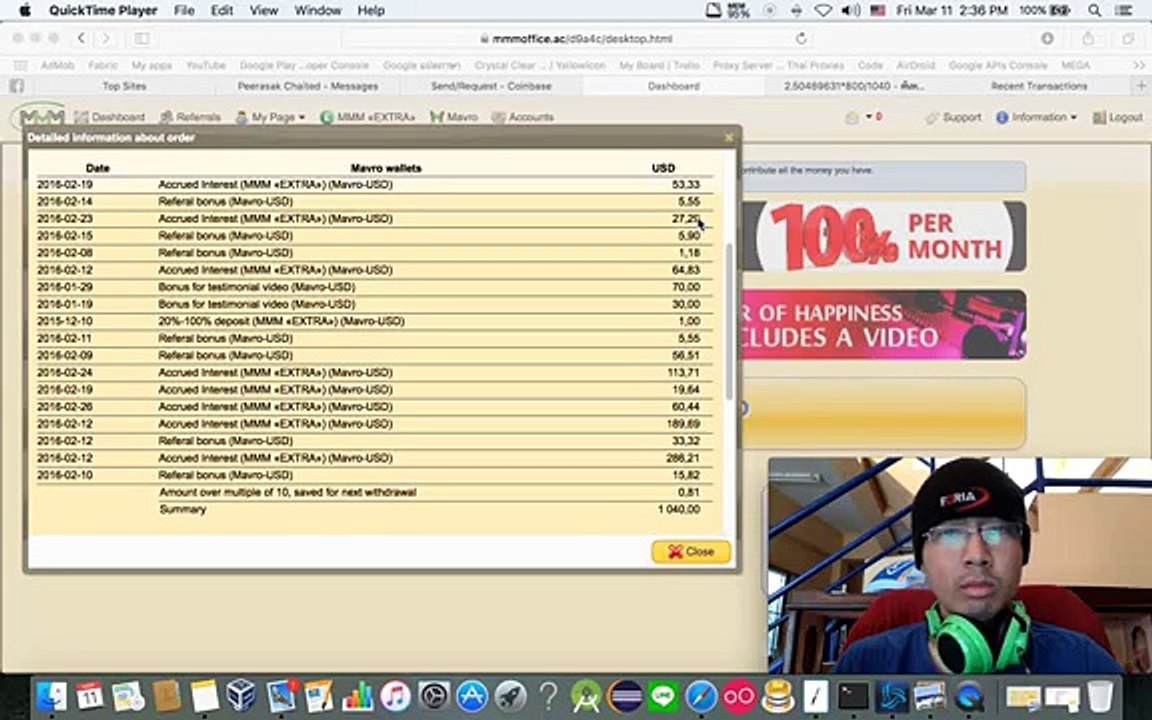Open Safari from the Dock
Image resolution: width=1152 pixels, height=720 pixels.
(x=701, y=696)
